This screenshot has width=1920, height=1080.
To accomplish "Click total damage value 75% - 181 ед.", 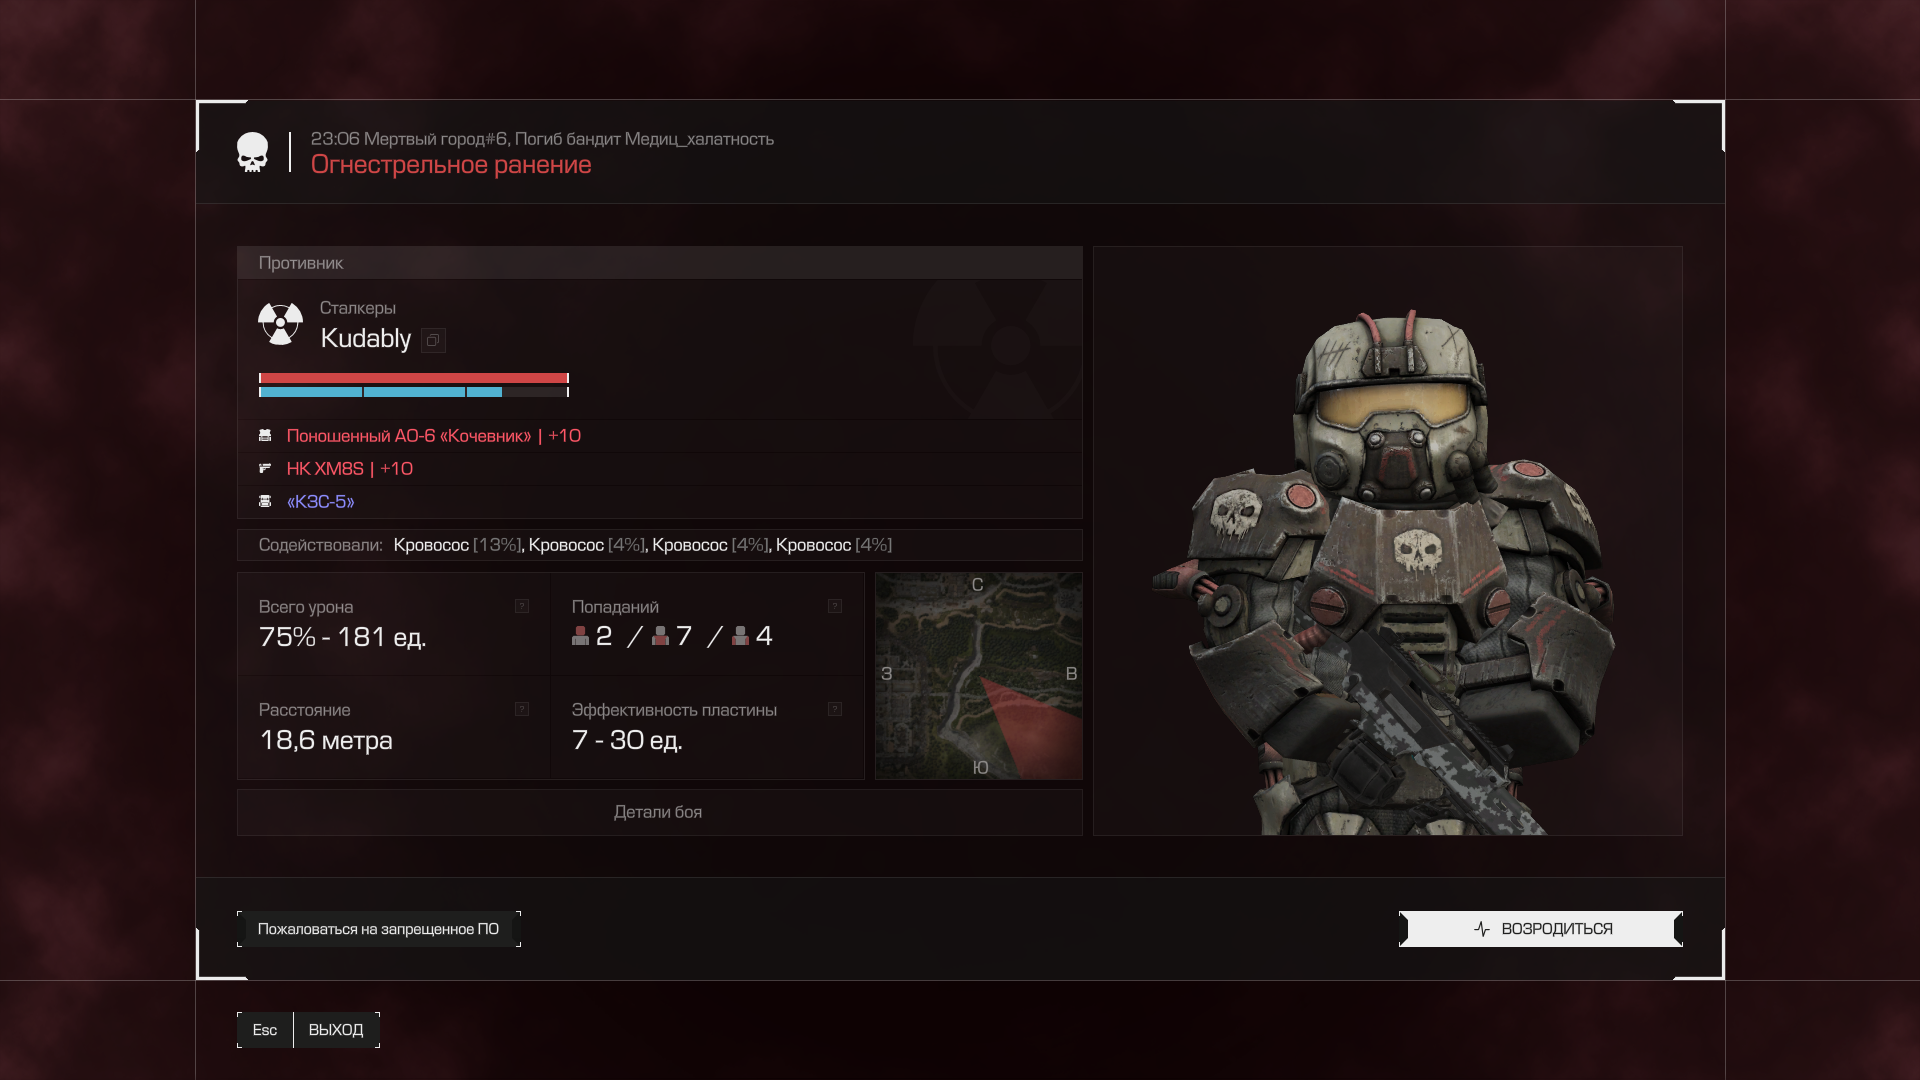I will click(x=342, y=637).
